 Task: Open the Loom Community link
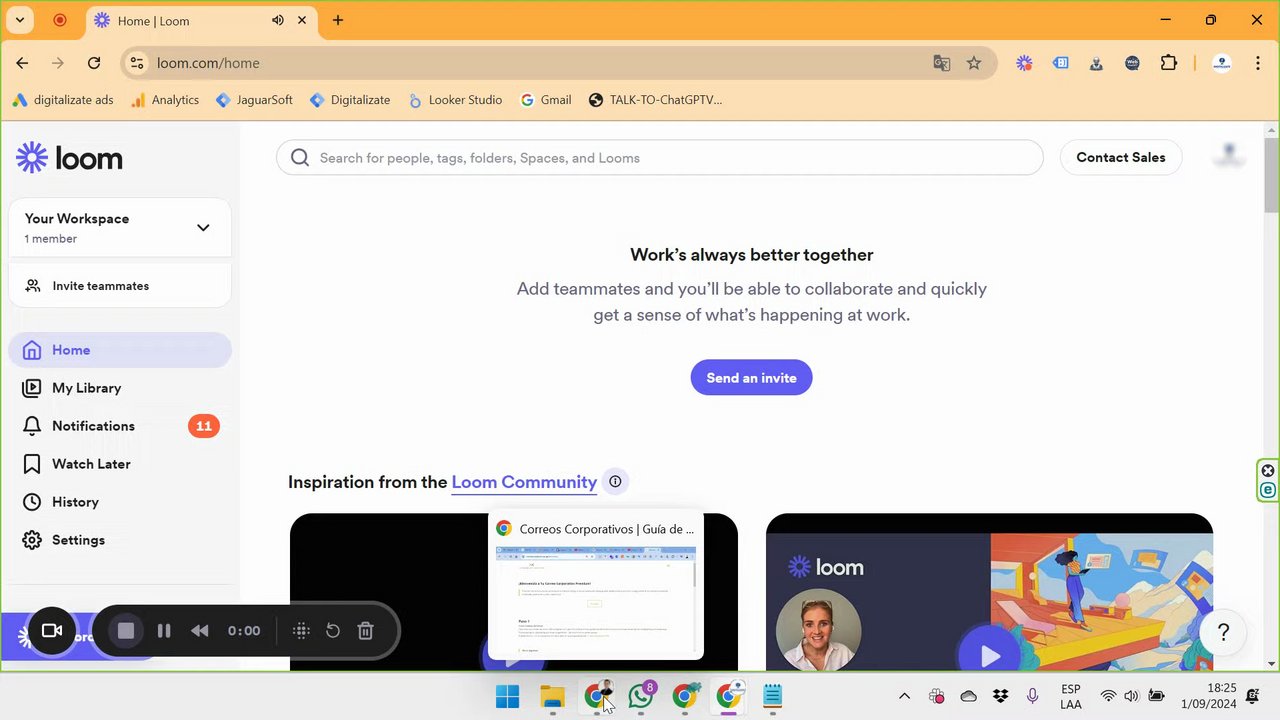pyautogui.click(x=524, y=482)
